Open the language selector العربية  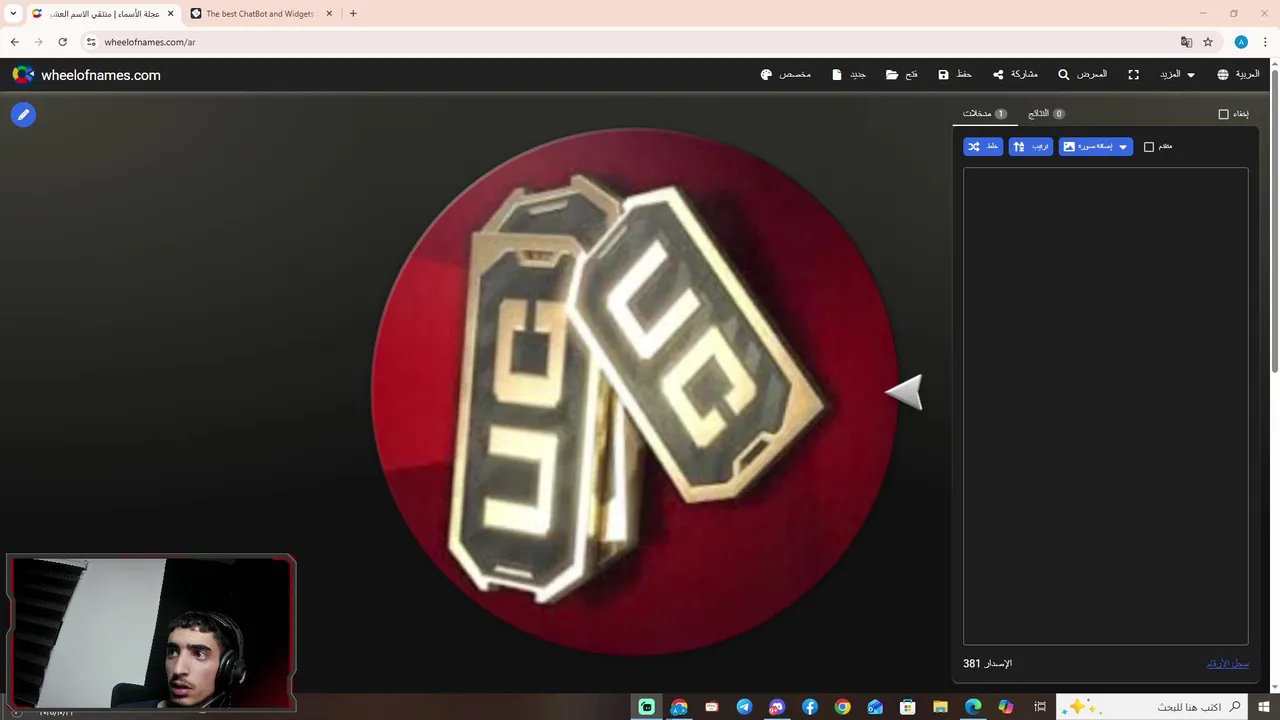click(1238, 75)
